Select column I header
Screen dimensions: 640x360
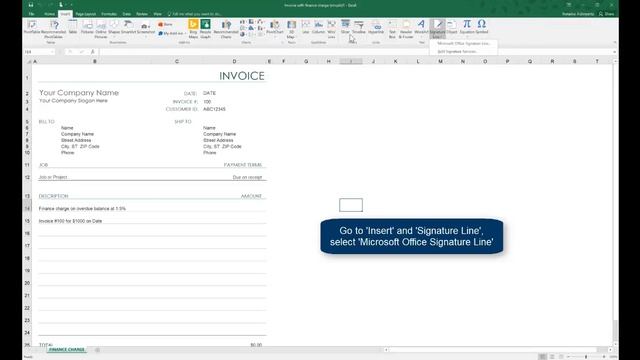pos(351,61)
